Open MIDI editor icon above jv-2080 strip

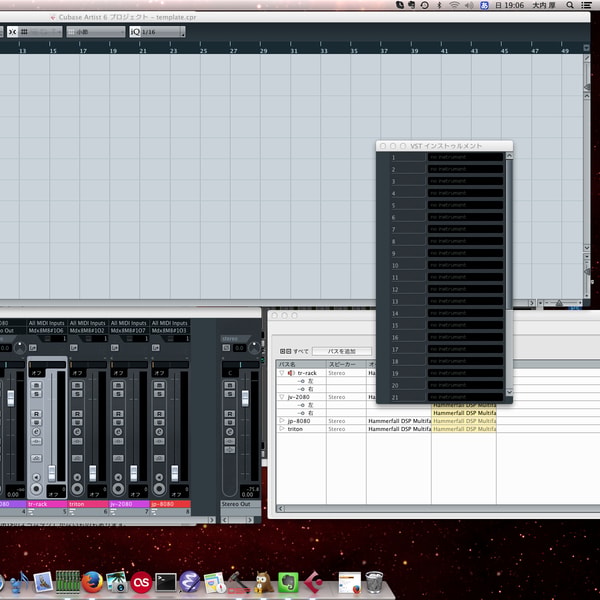pos(115,348)
